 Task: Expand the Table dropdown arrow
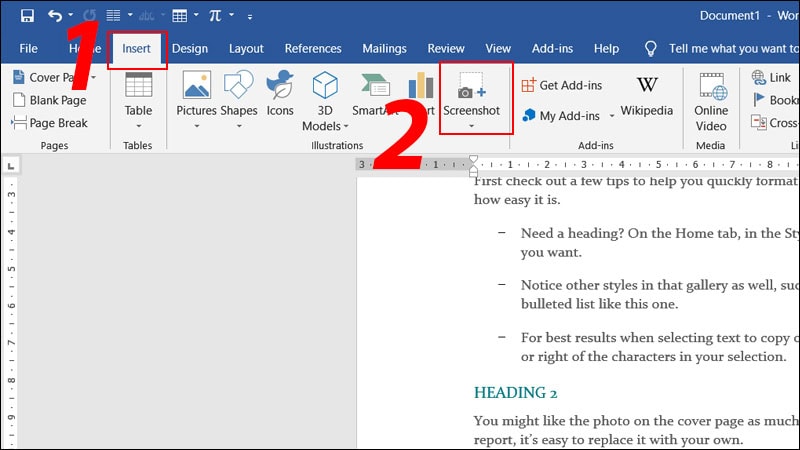point(138,126)
